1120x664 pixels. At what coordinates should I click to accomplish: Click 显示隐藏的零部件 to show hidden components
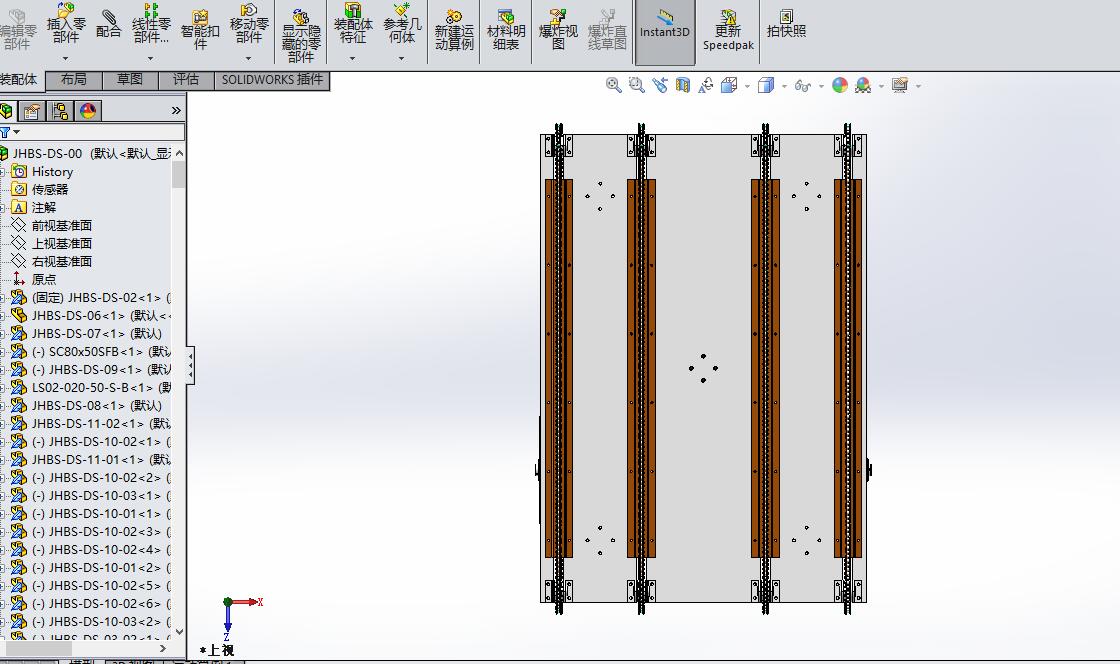point(301,36)
